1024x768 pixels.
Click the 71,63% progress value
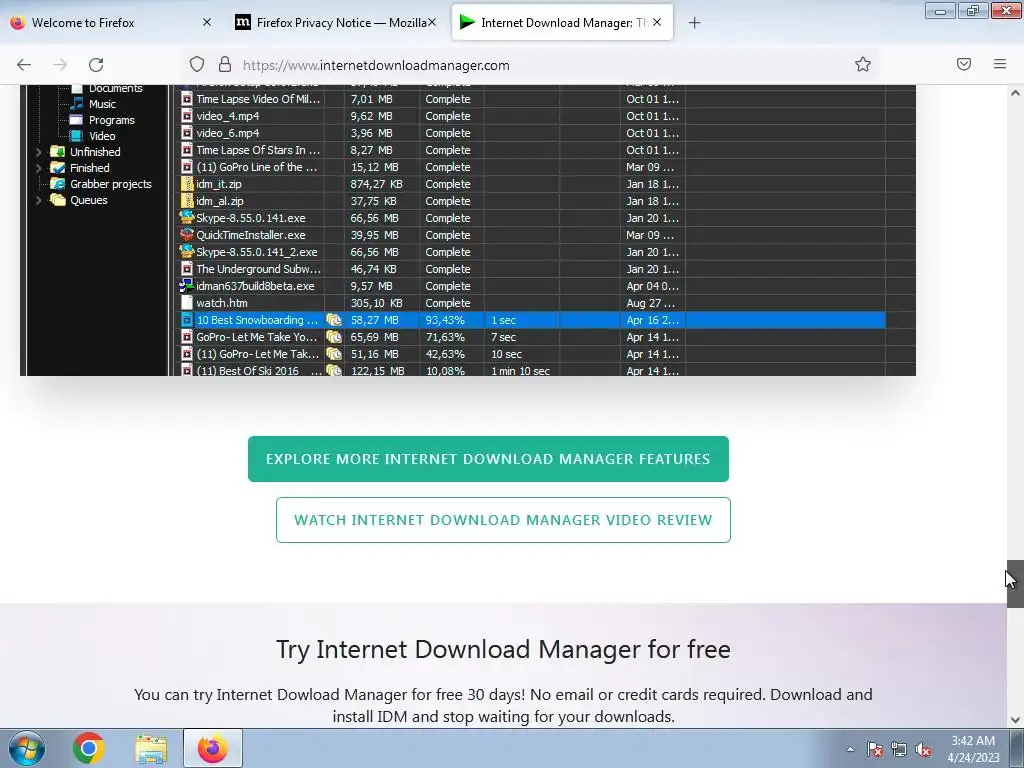(x=445, y=337)
